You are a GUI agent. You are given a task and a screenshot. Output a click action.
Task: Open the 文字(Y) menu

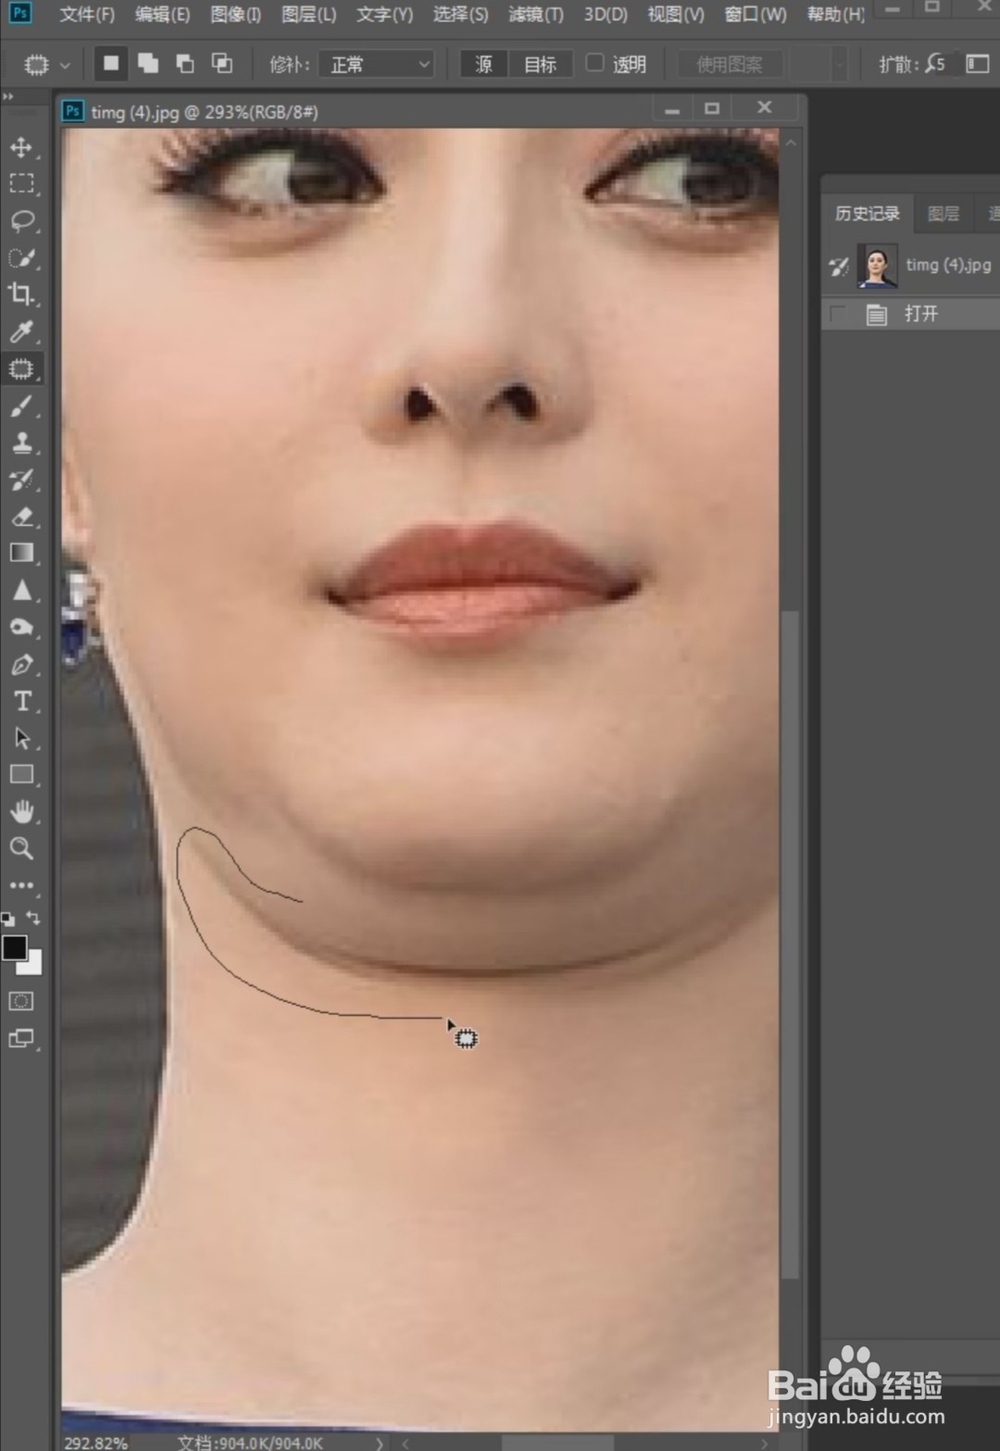click(x=385, y=14)
